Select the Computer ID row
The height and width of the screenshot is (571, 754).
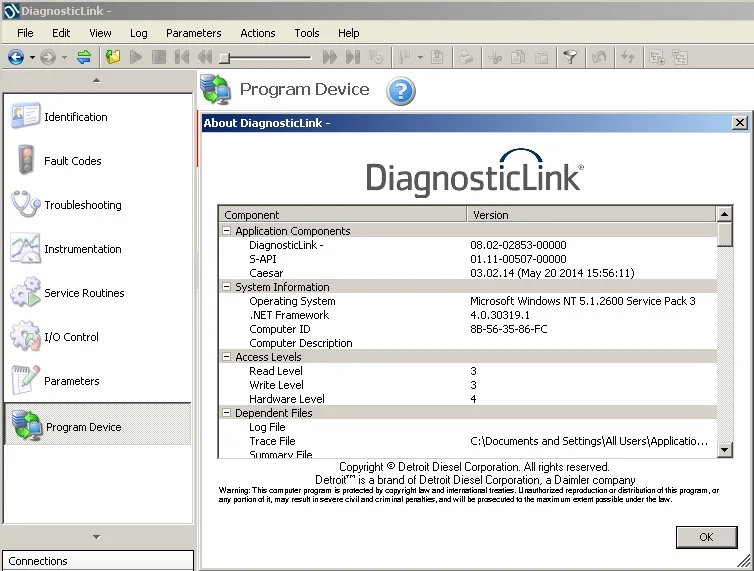pyautogui.click(x=468, y=329)
